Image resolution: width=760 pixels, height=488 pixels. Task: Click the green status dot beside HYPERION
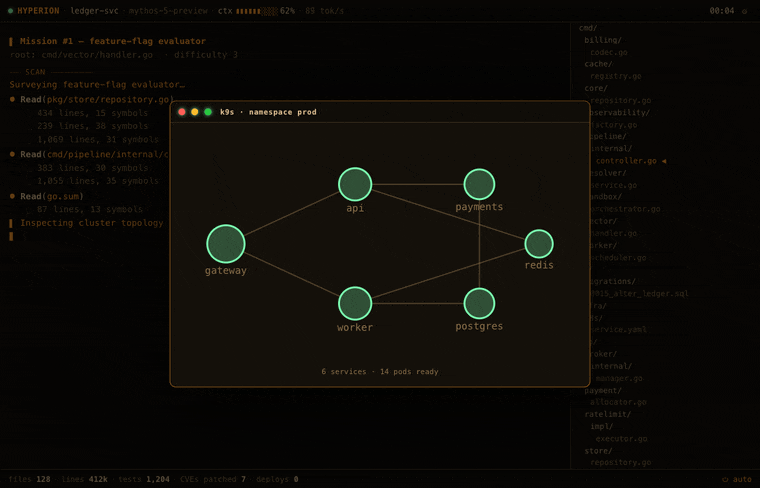pyautogui.click(x=10, y=11)
